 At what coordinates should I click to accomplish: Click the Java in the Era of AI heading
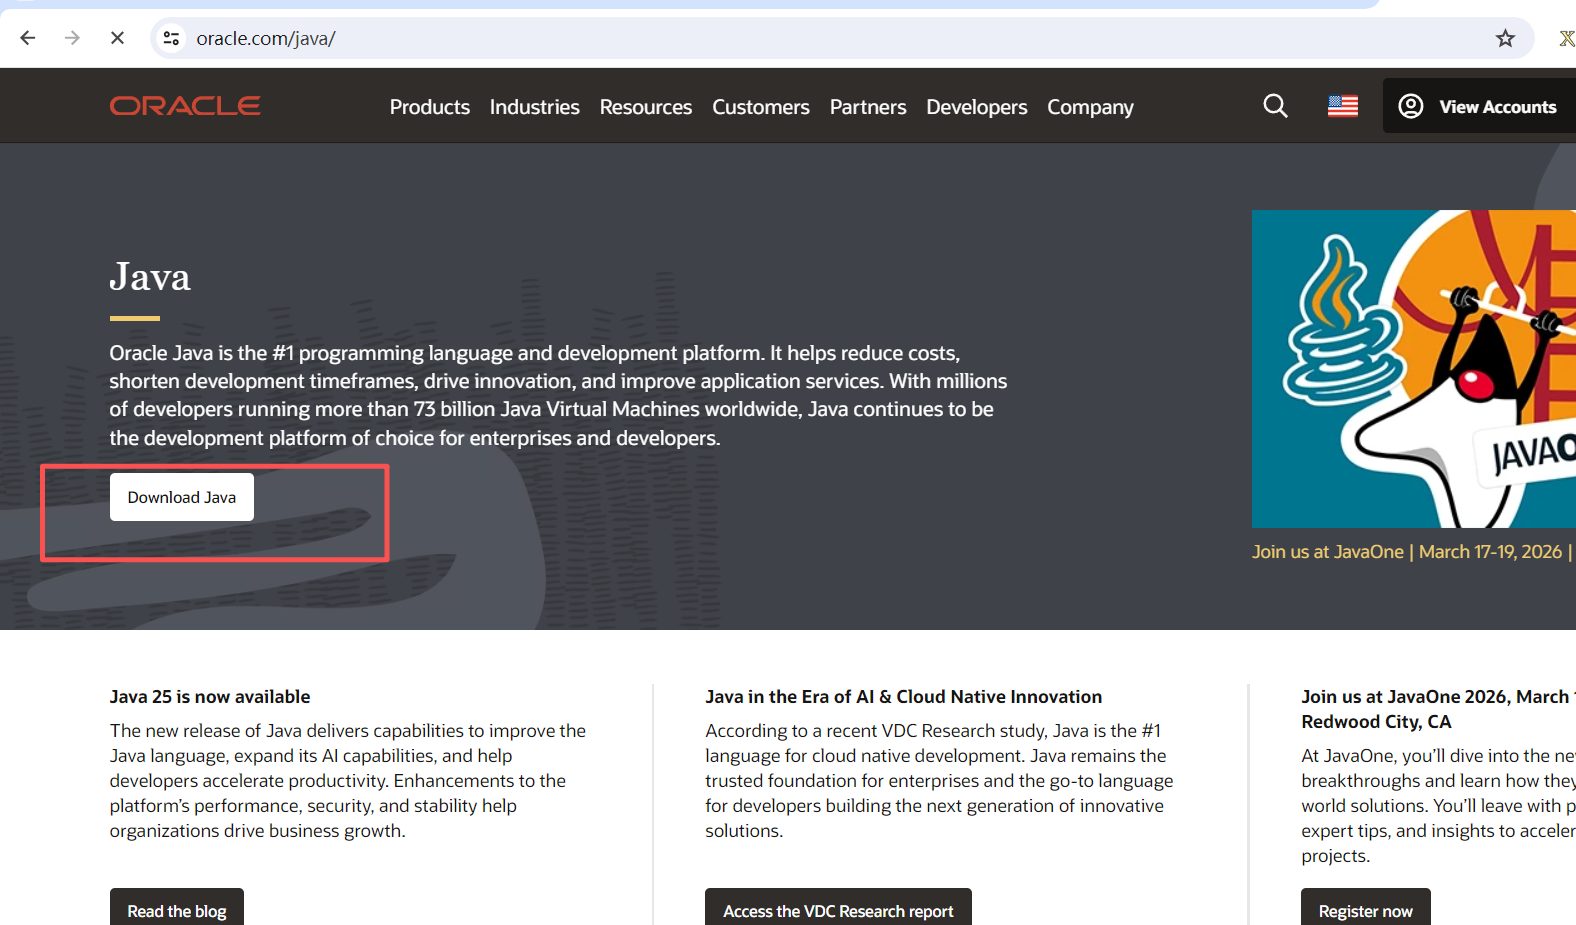(904, 697)
